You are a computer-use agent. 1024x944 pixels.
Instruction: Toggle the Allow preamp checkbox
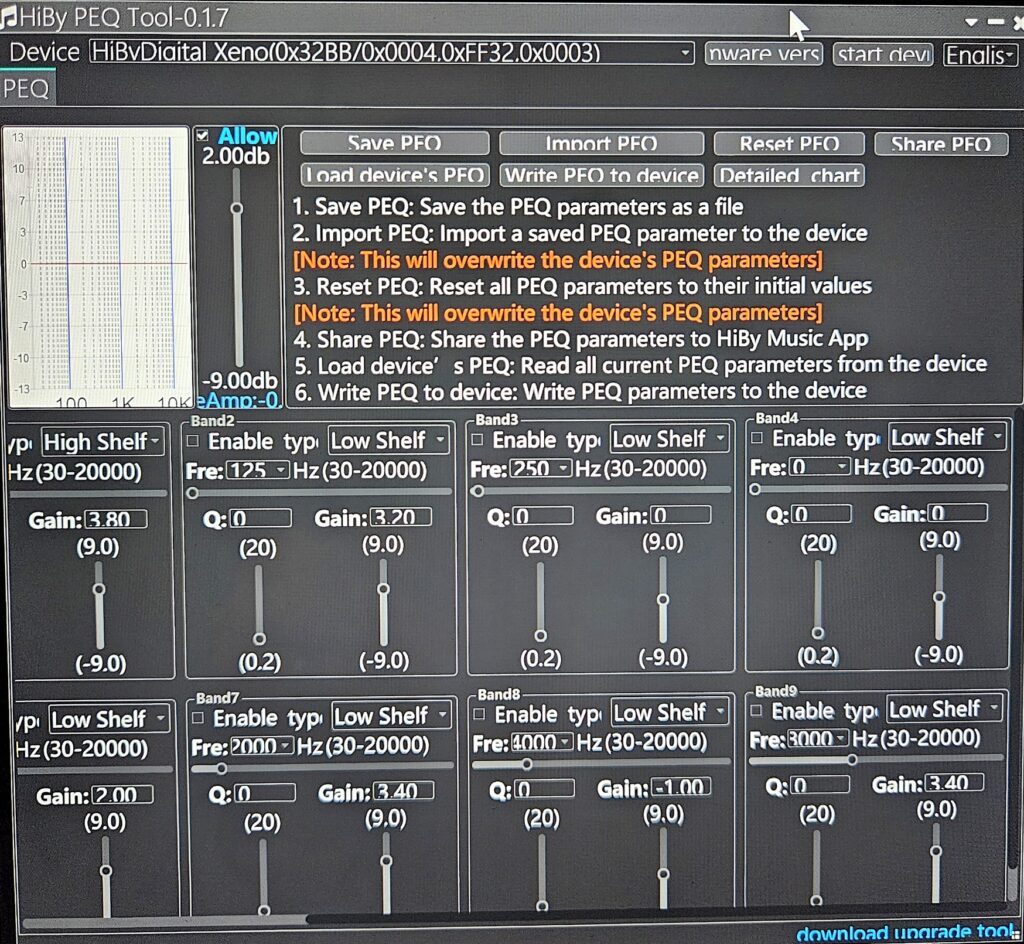coord(202,136)
